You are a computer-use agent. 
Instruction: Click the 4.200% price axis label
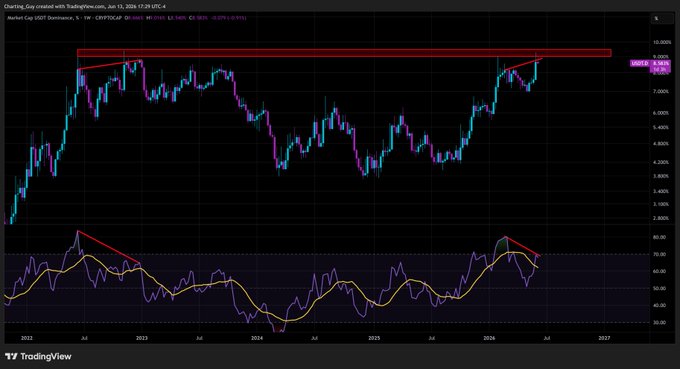point(661,162)
